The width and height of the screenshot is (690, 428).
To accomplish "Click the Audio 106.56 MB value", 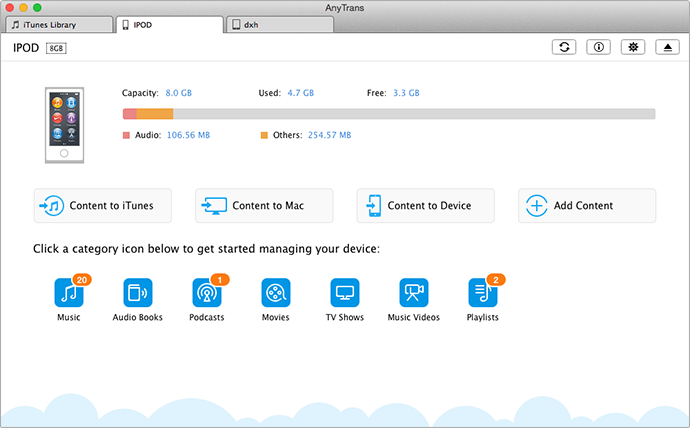I will pyautogui.click(x=188, y=135).
